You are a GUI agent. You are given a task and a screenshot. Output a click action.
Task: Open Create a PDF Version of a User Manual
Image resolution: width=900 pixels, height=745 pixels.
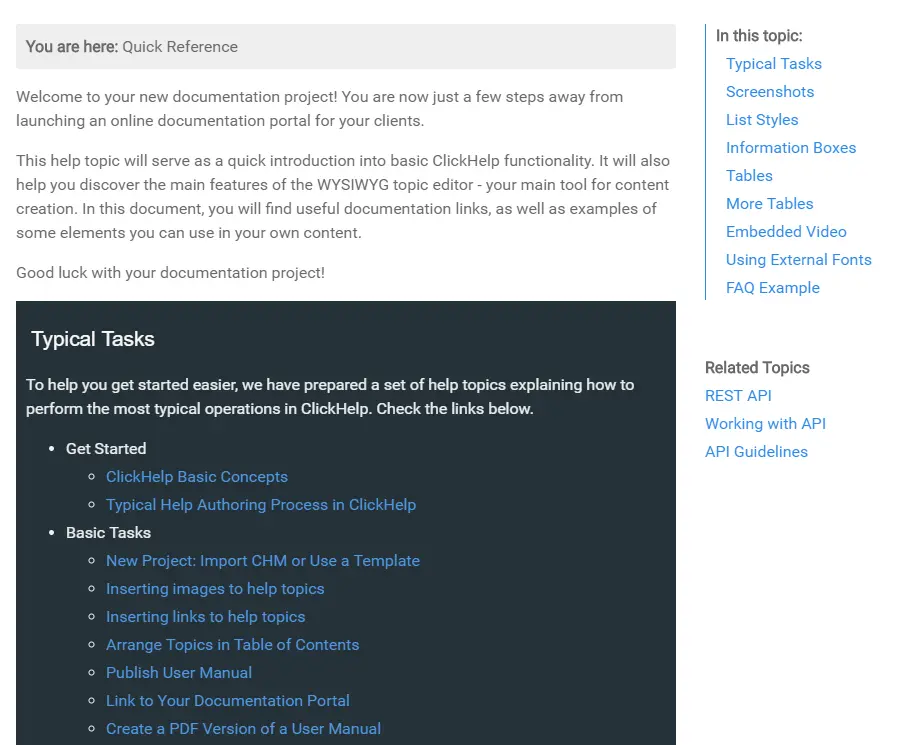243,729
